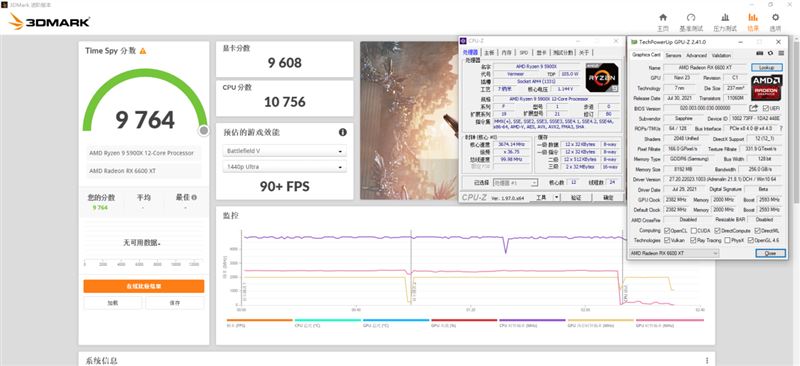Click GPU-Z refresh icon
This screenshot has width=800, height=366.
tap(770, 53)
